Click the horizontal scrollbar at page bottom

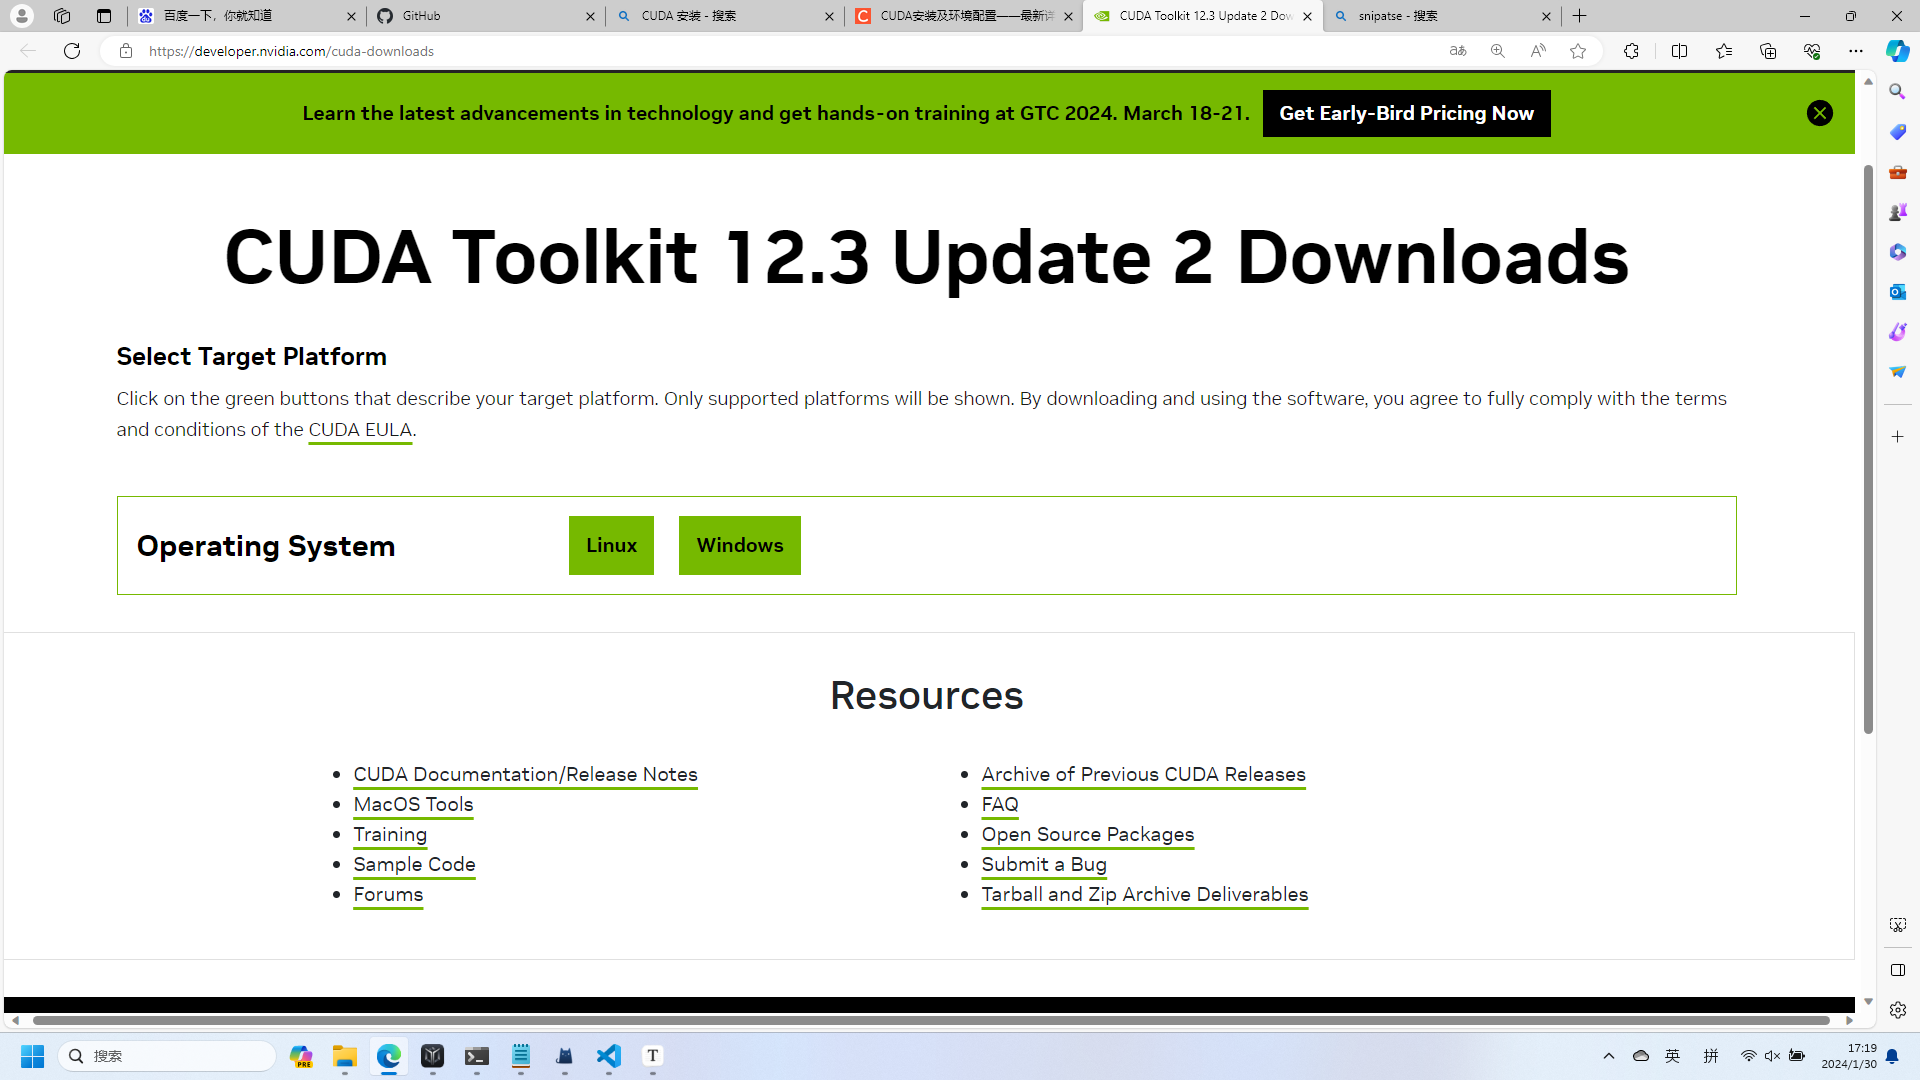[x=930, y=1020]
